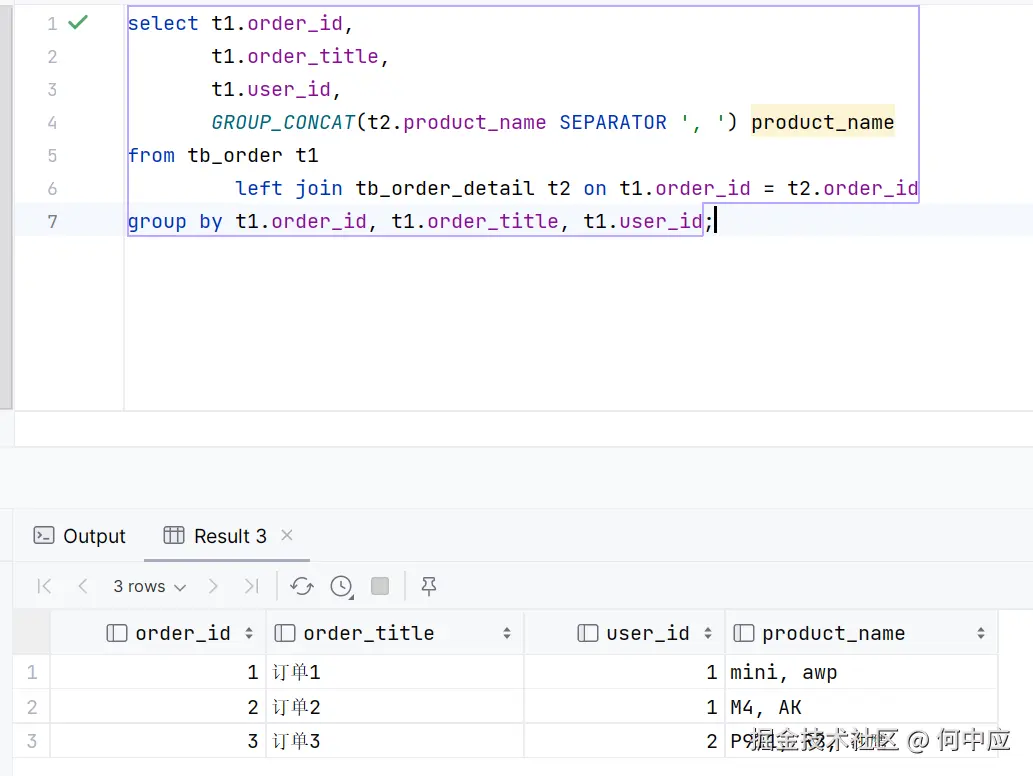The width and height of the screenshot is (1033, 776).
Task: Click the result grid select-all corner
Action: point(32,633)
